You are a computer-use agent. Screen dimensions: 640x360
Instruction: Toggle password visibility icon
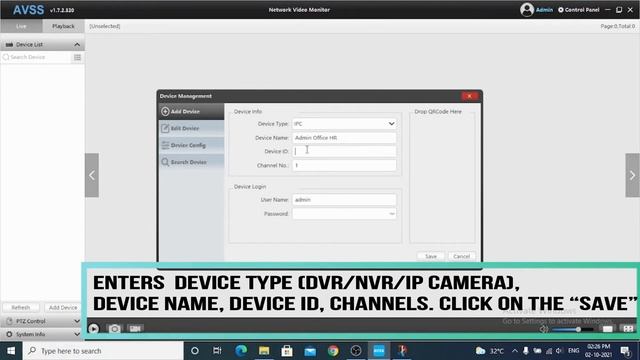point(391,213)
